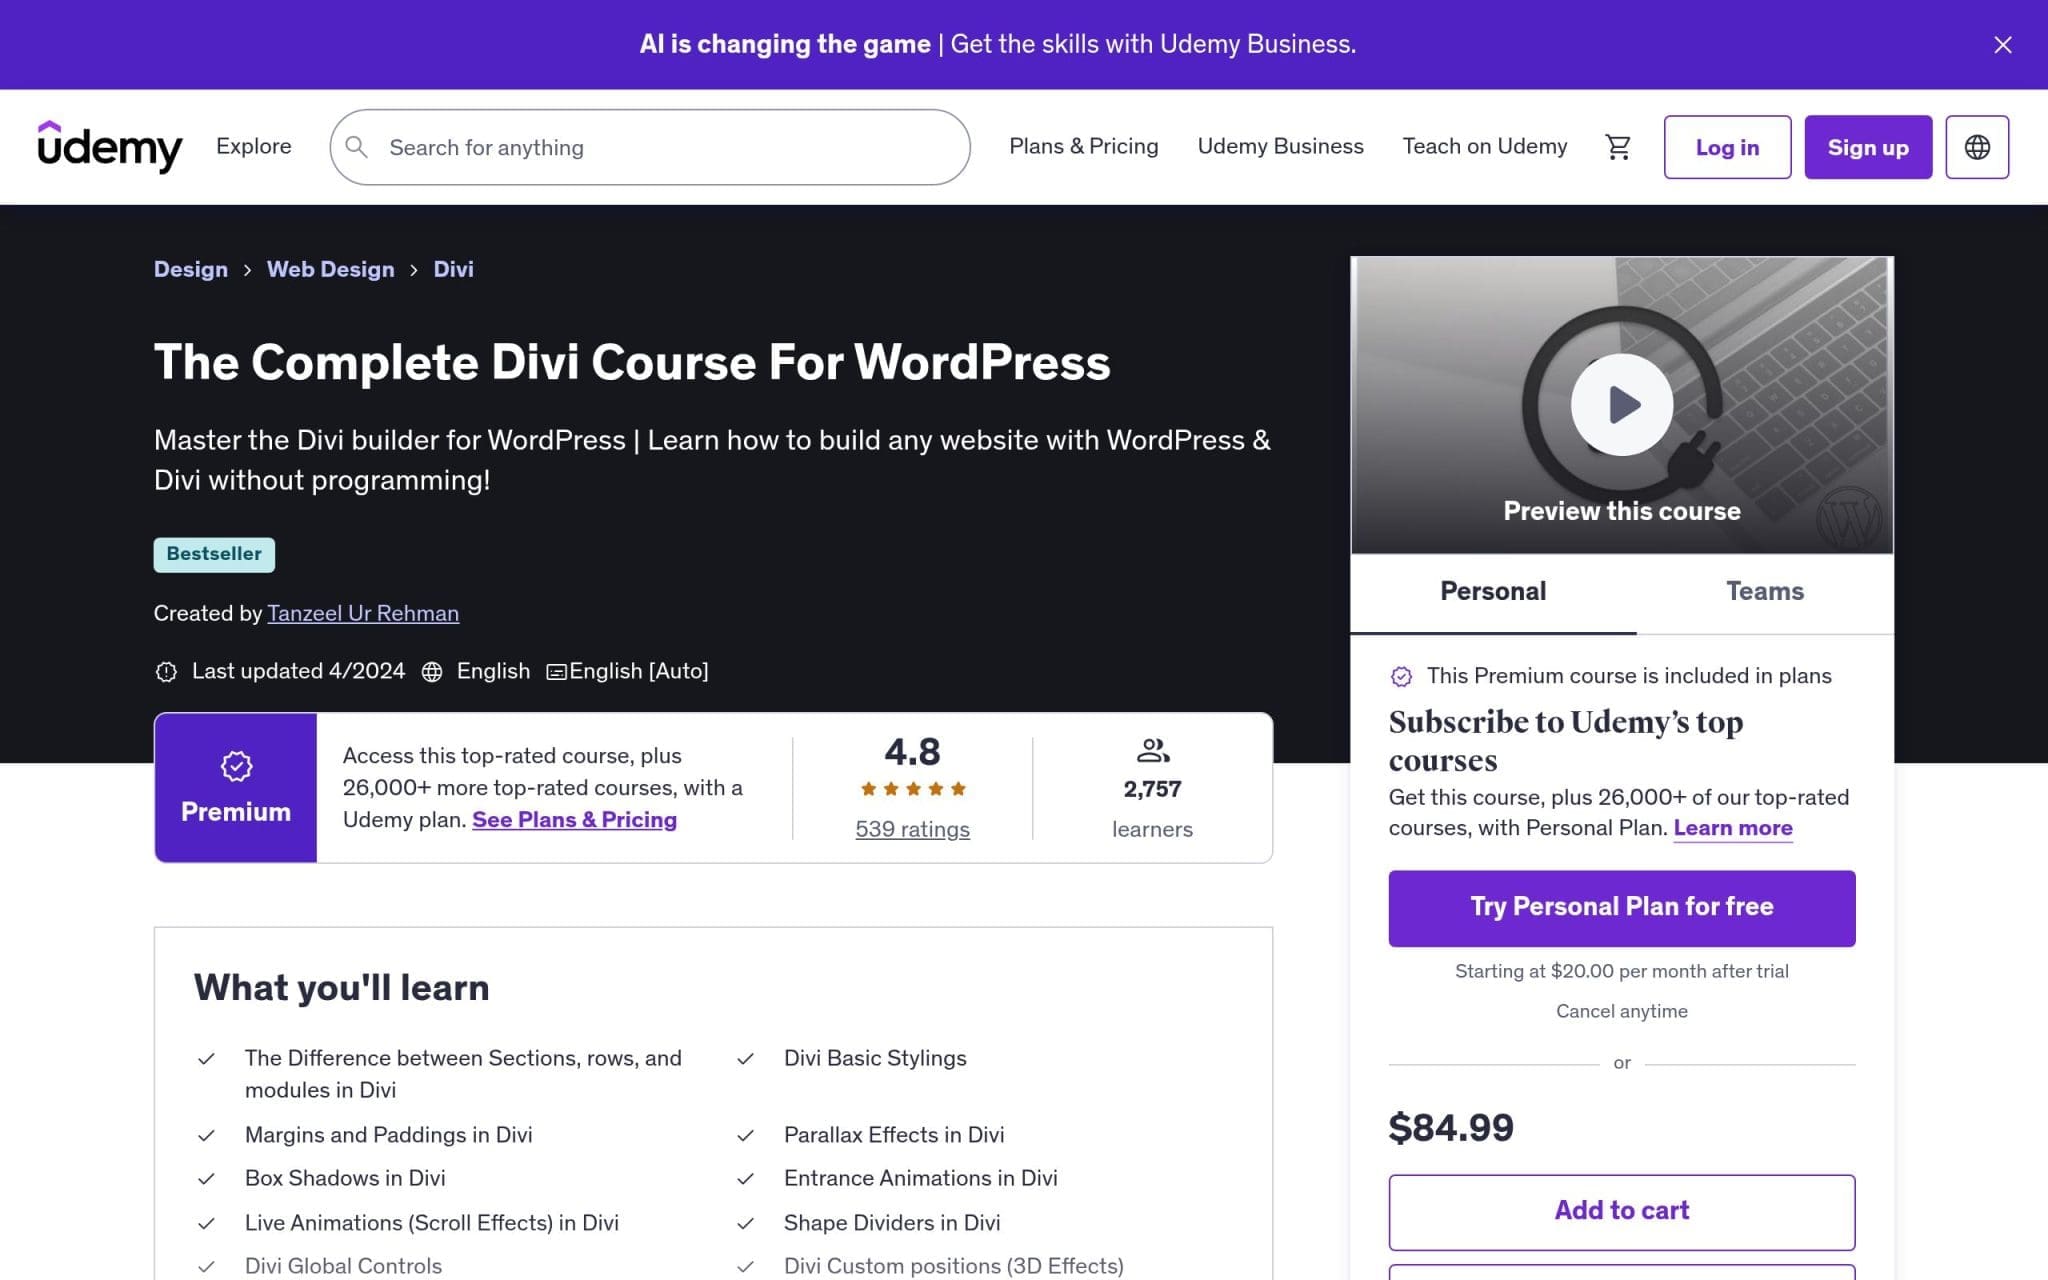The width and height of the screenshot is (2048, 1280).
Task: Click the Udemy logo
Action: pyautogui.click(x=109, y=146)
